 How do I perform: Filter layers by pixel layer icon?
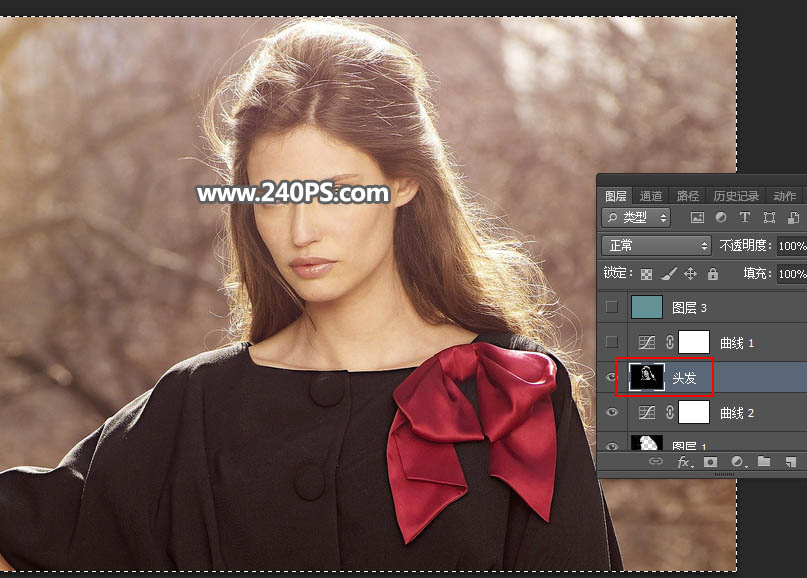(697, 217)
